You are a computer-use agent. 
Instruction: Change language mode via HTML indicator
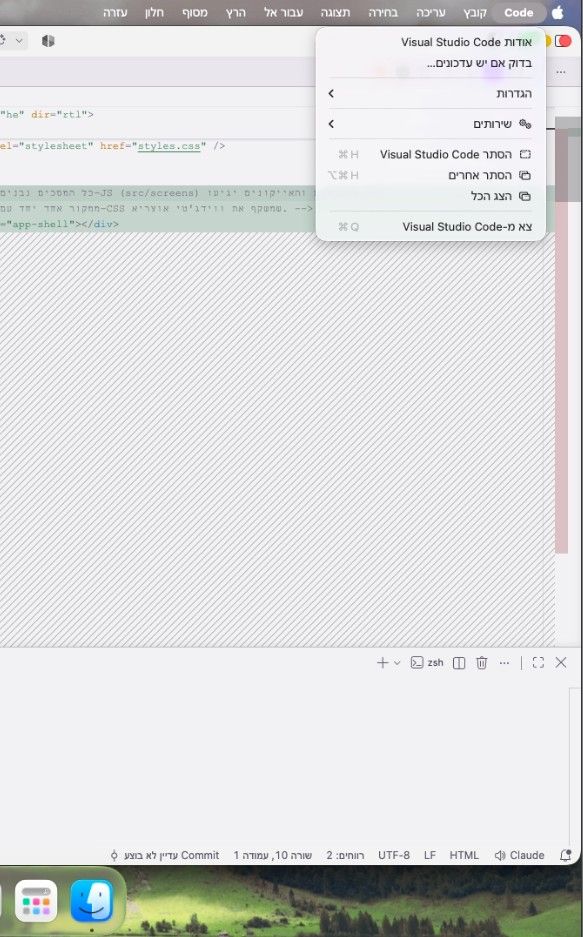(464, 855)
